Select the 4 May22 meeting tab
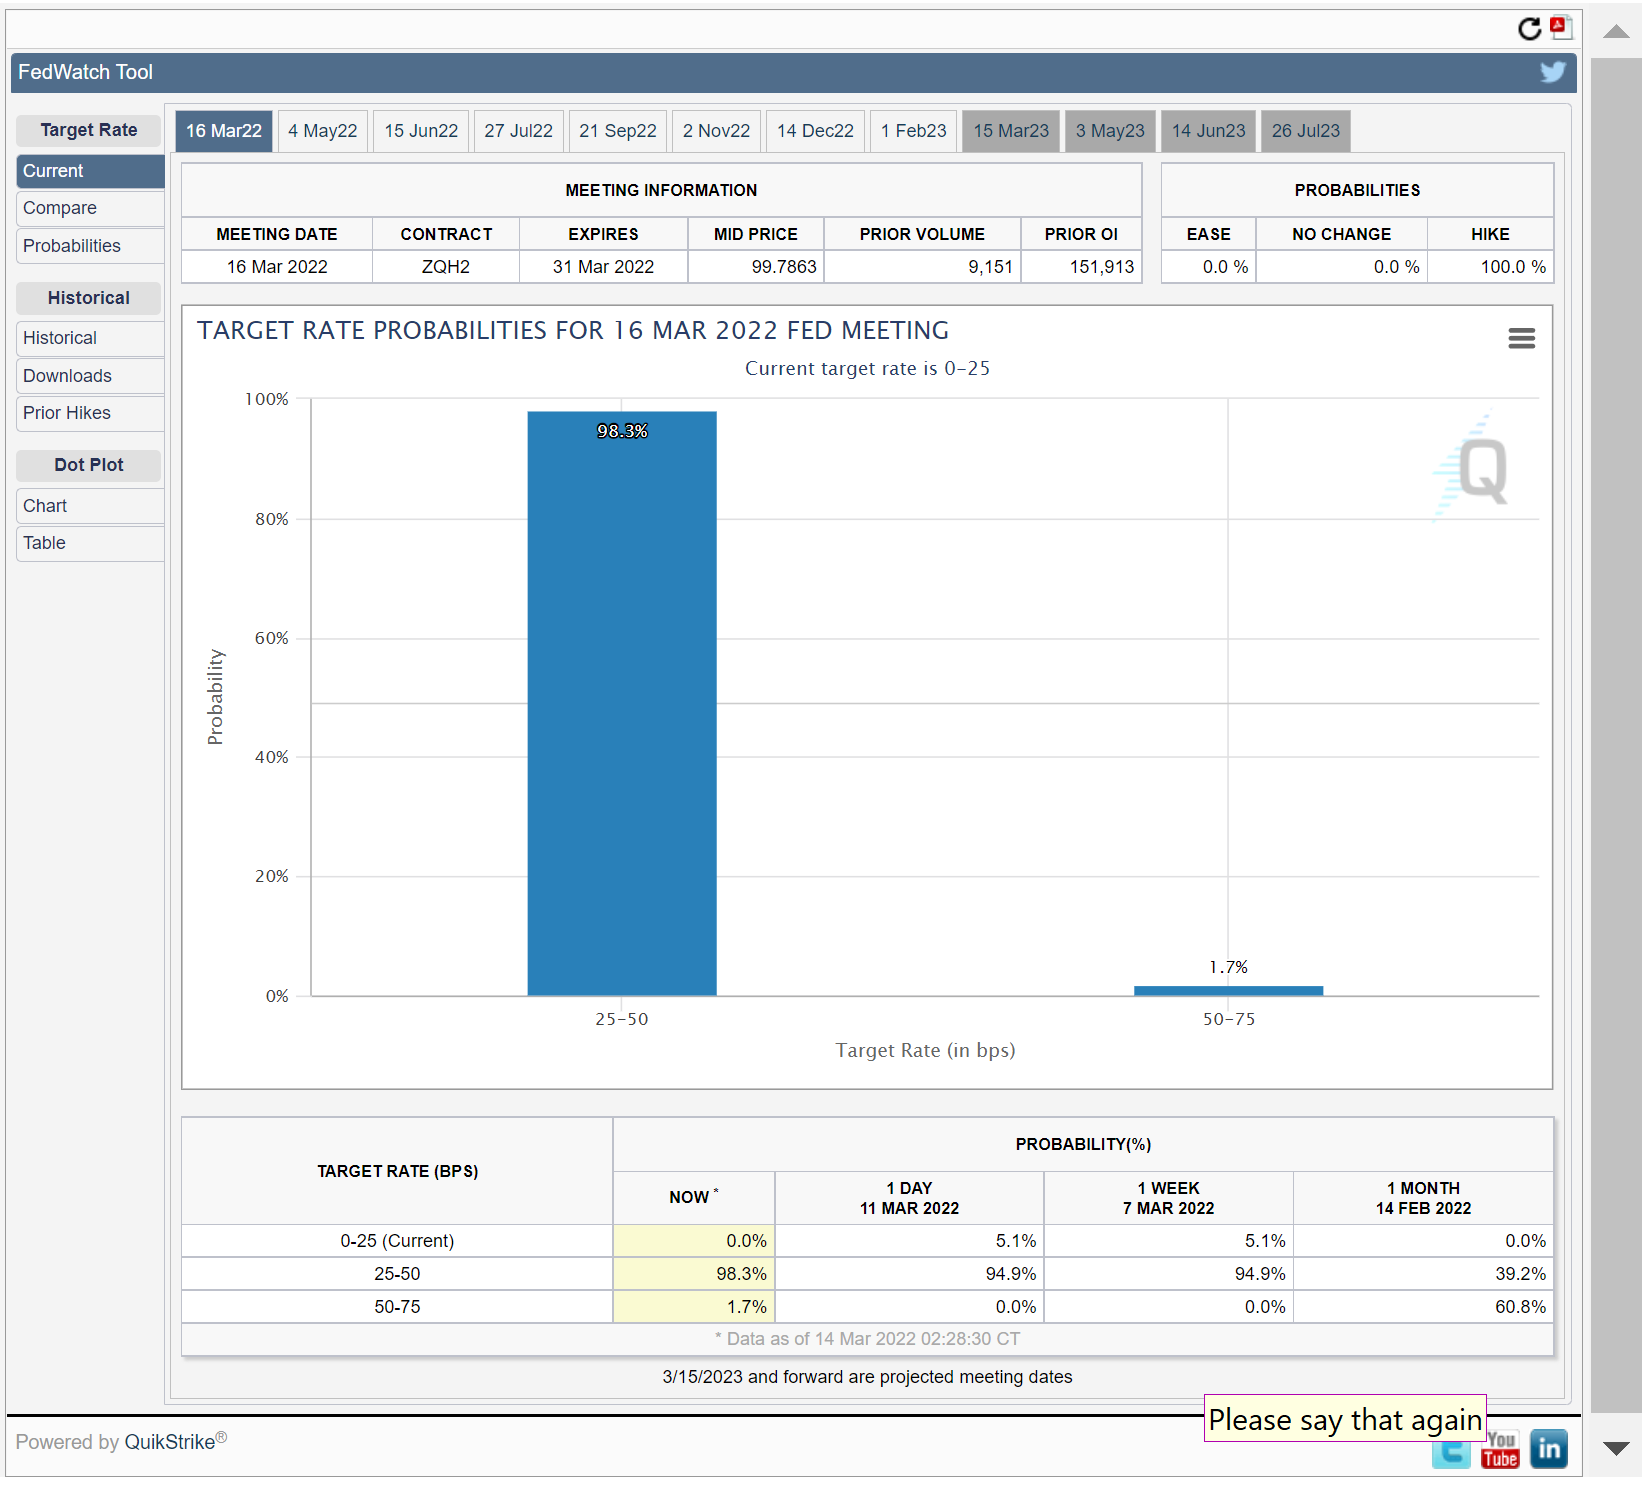The height and width of the screenshot is (1488, 1649). point(322,131)
